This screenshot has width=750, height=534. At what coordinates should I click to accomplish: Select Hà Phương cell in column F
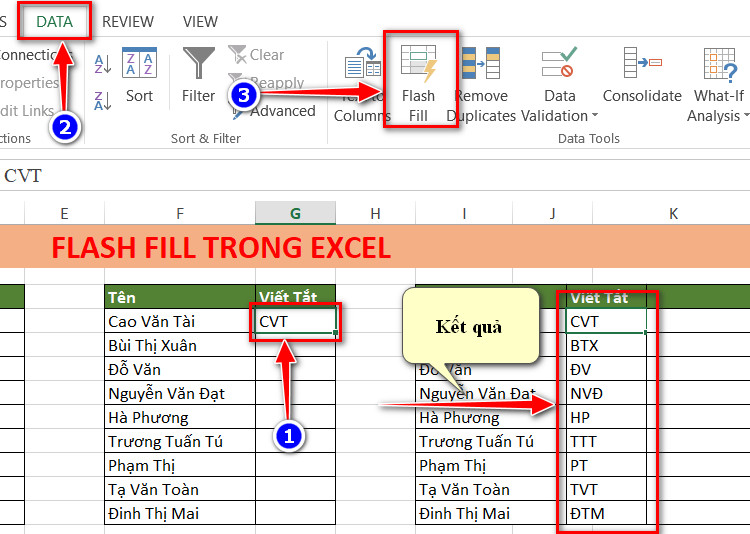click(x=180, y=417)
